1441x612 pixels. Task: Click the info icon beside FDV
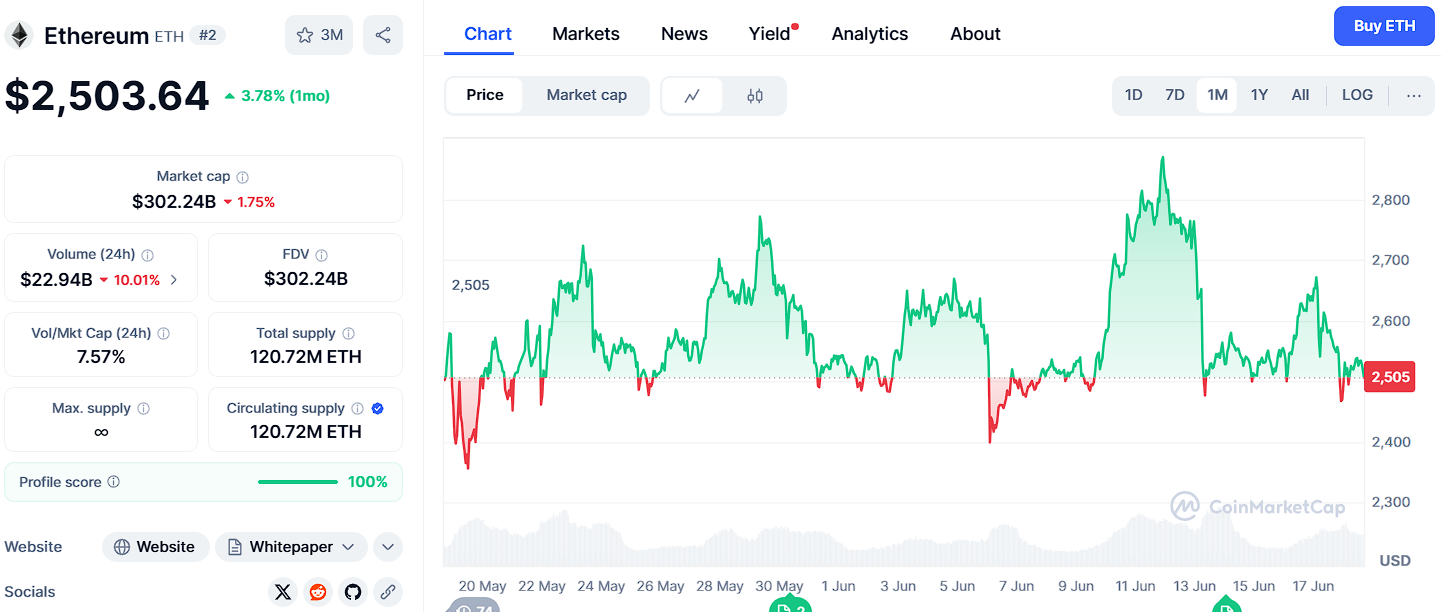[321, 255]
